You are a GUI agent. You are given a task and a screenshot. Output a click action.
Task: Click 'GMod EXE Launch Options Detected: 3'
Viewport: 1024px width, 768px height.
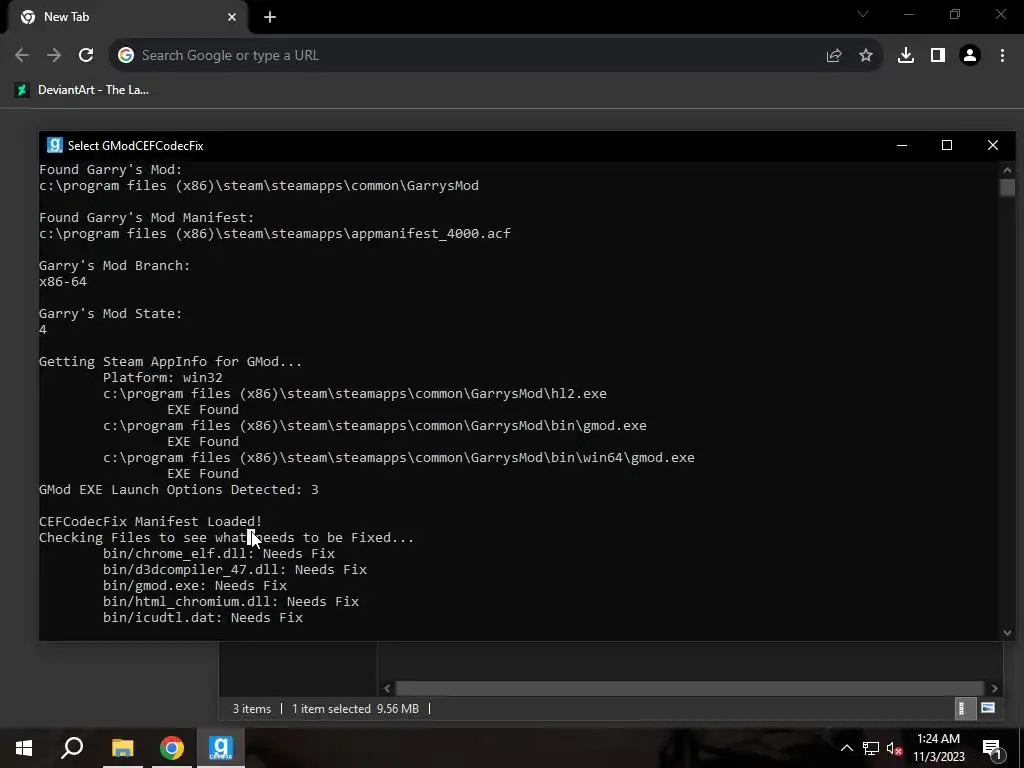(179, 490)
